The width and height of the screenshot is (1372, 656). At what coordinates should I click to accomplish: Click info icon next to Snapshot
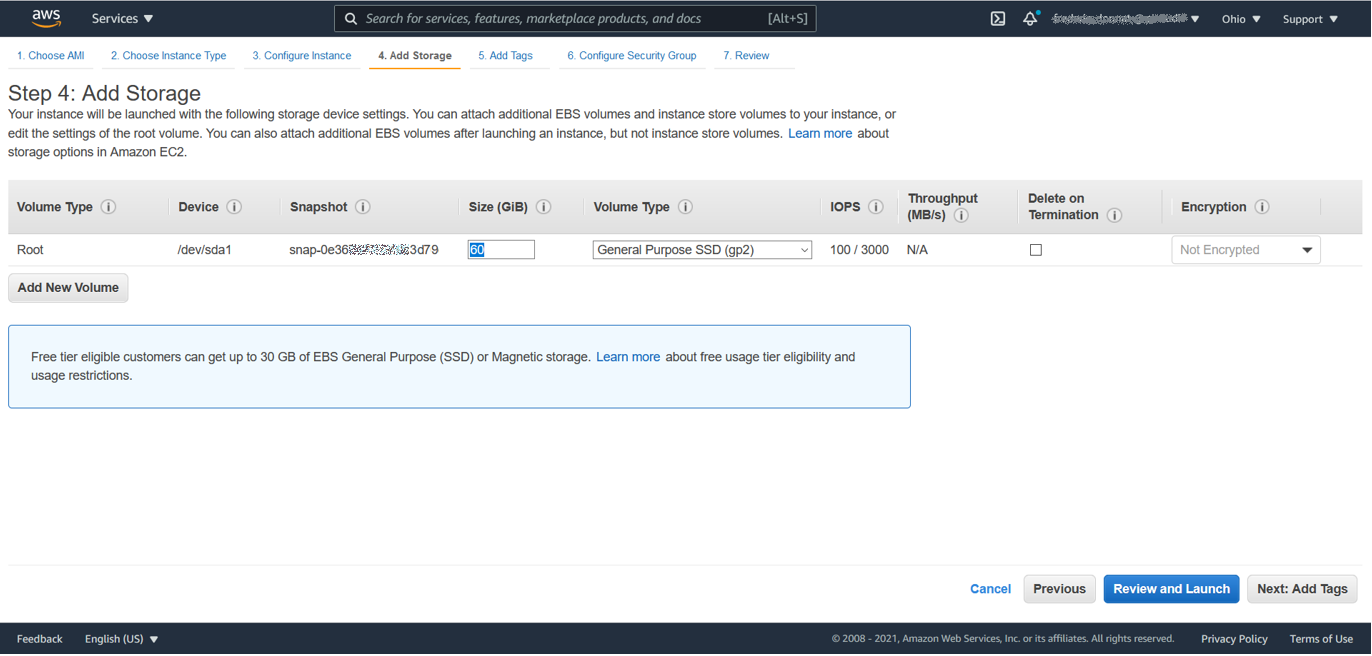point(363,207)
